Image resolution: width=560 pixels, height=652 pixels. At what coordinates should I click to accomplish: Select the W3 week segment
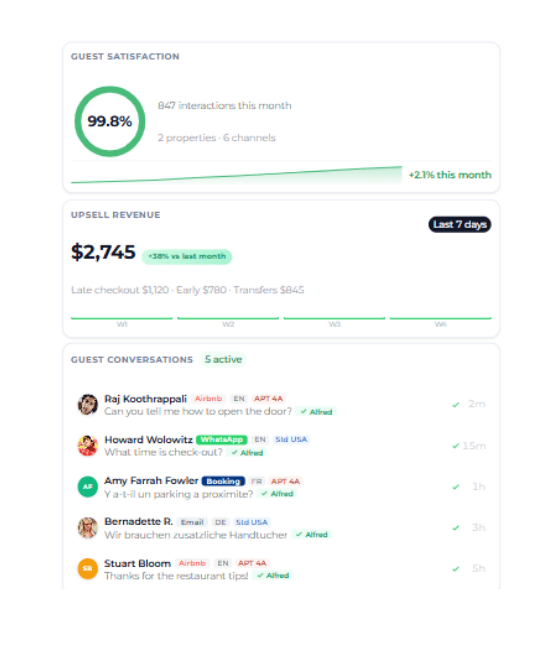(x=334, y=321)
